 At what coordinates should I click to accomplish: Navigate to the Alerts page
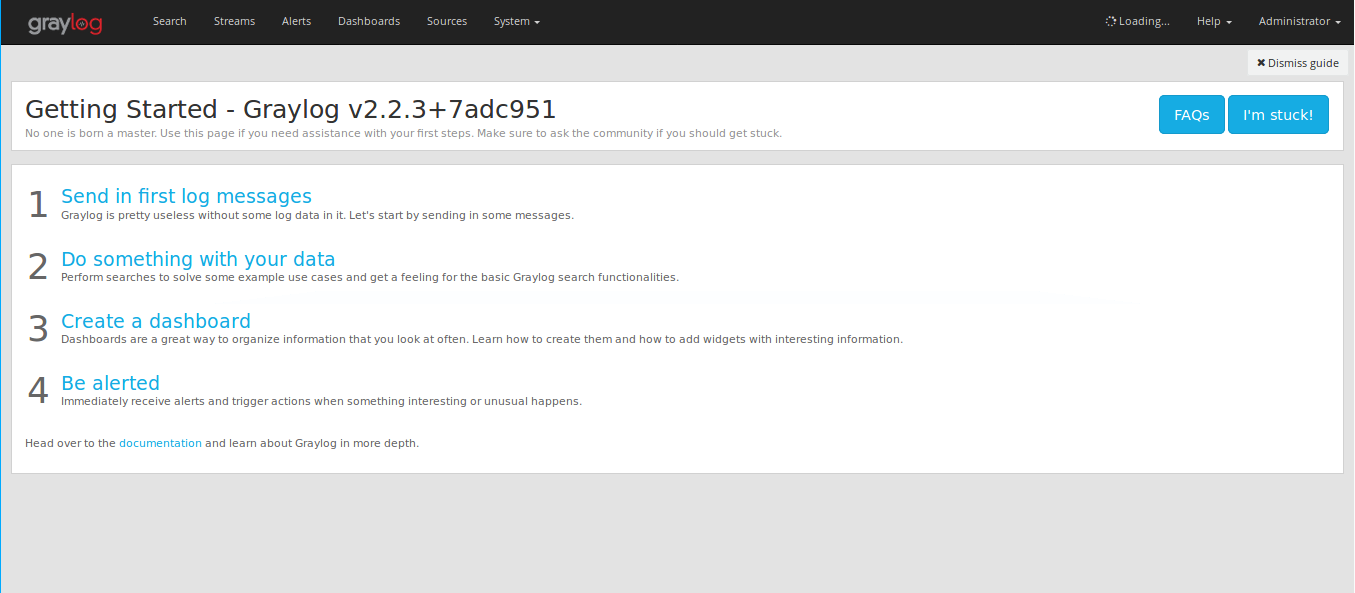tap(296, 21)
